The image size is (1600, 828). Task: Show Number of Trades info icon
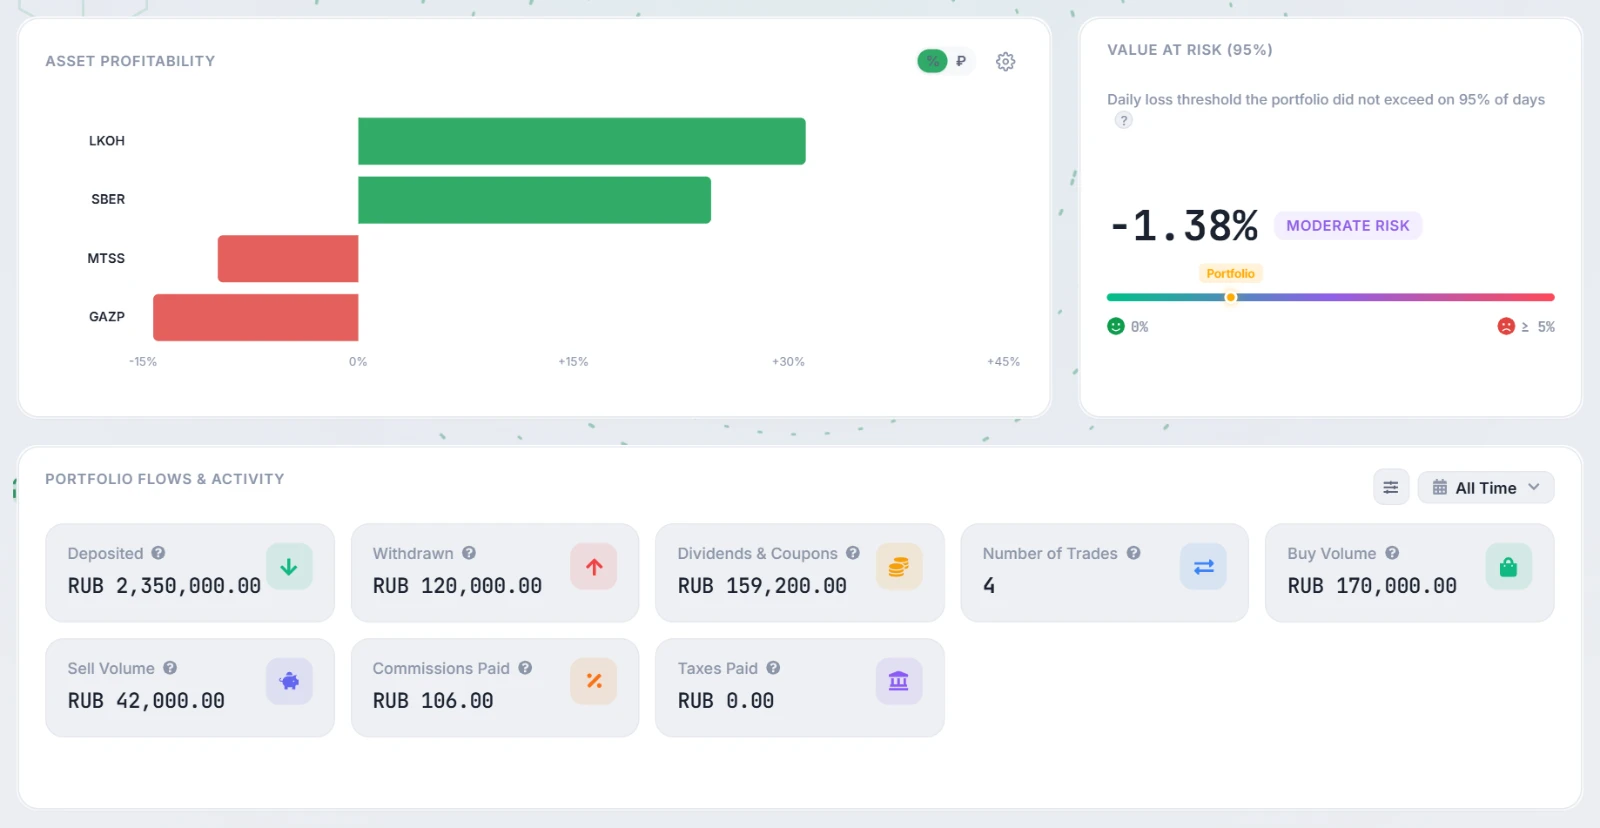coord(1133,553)
